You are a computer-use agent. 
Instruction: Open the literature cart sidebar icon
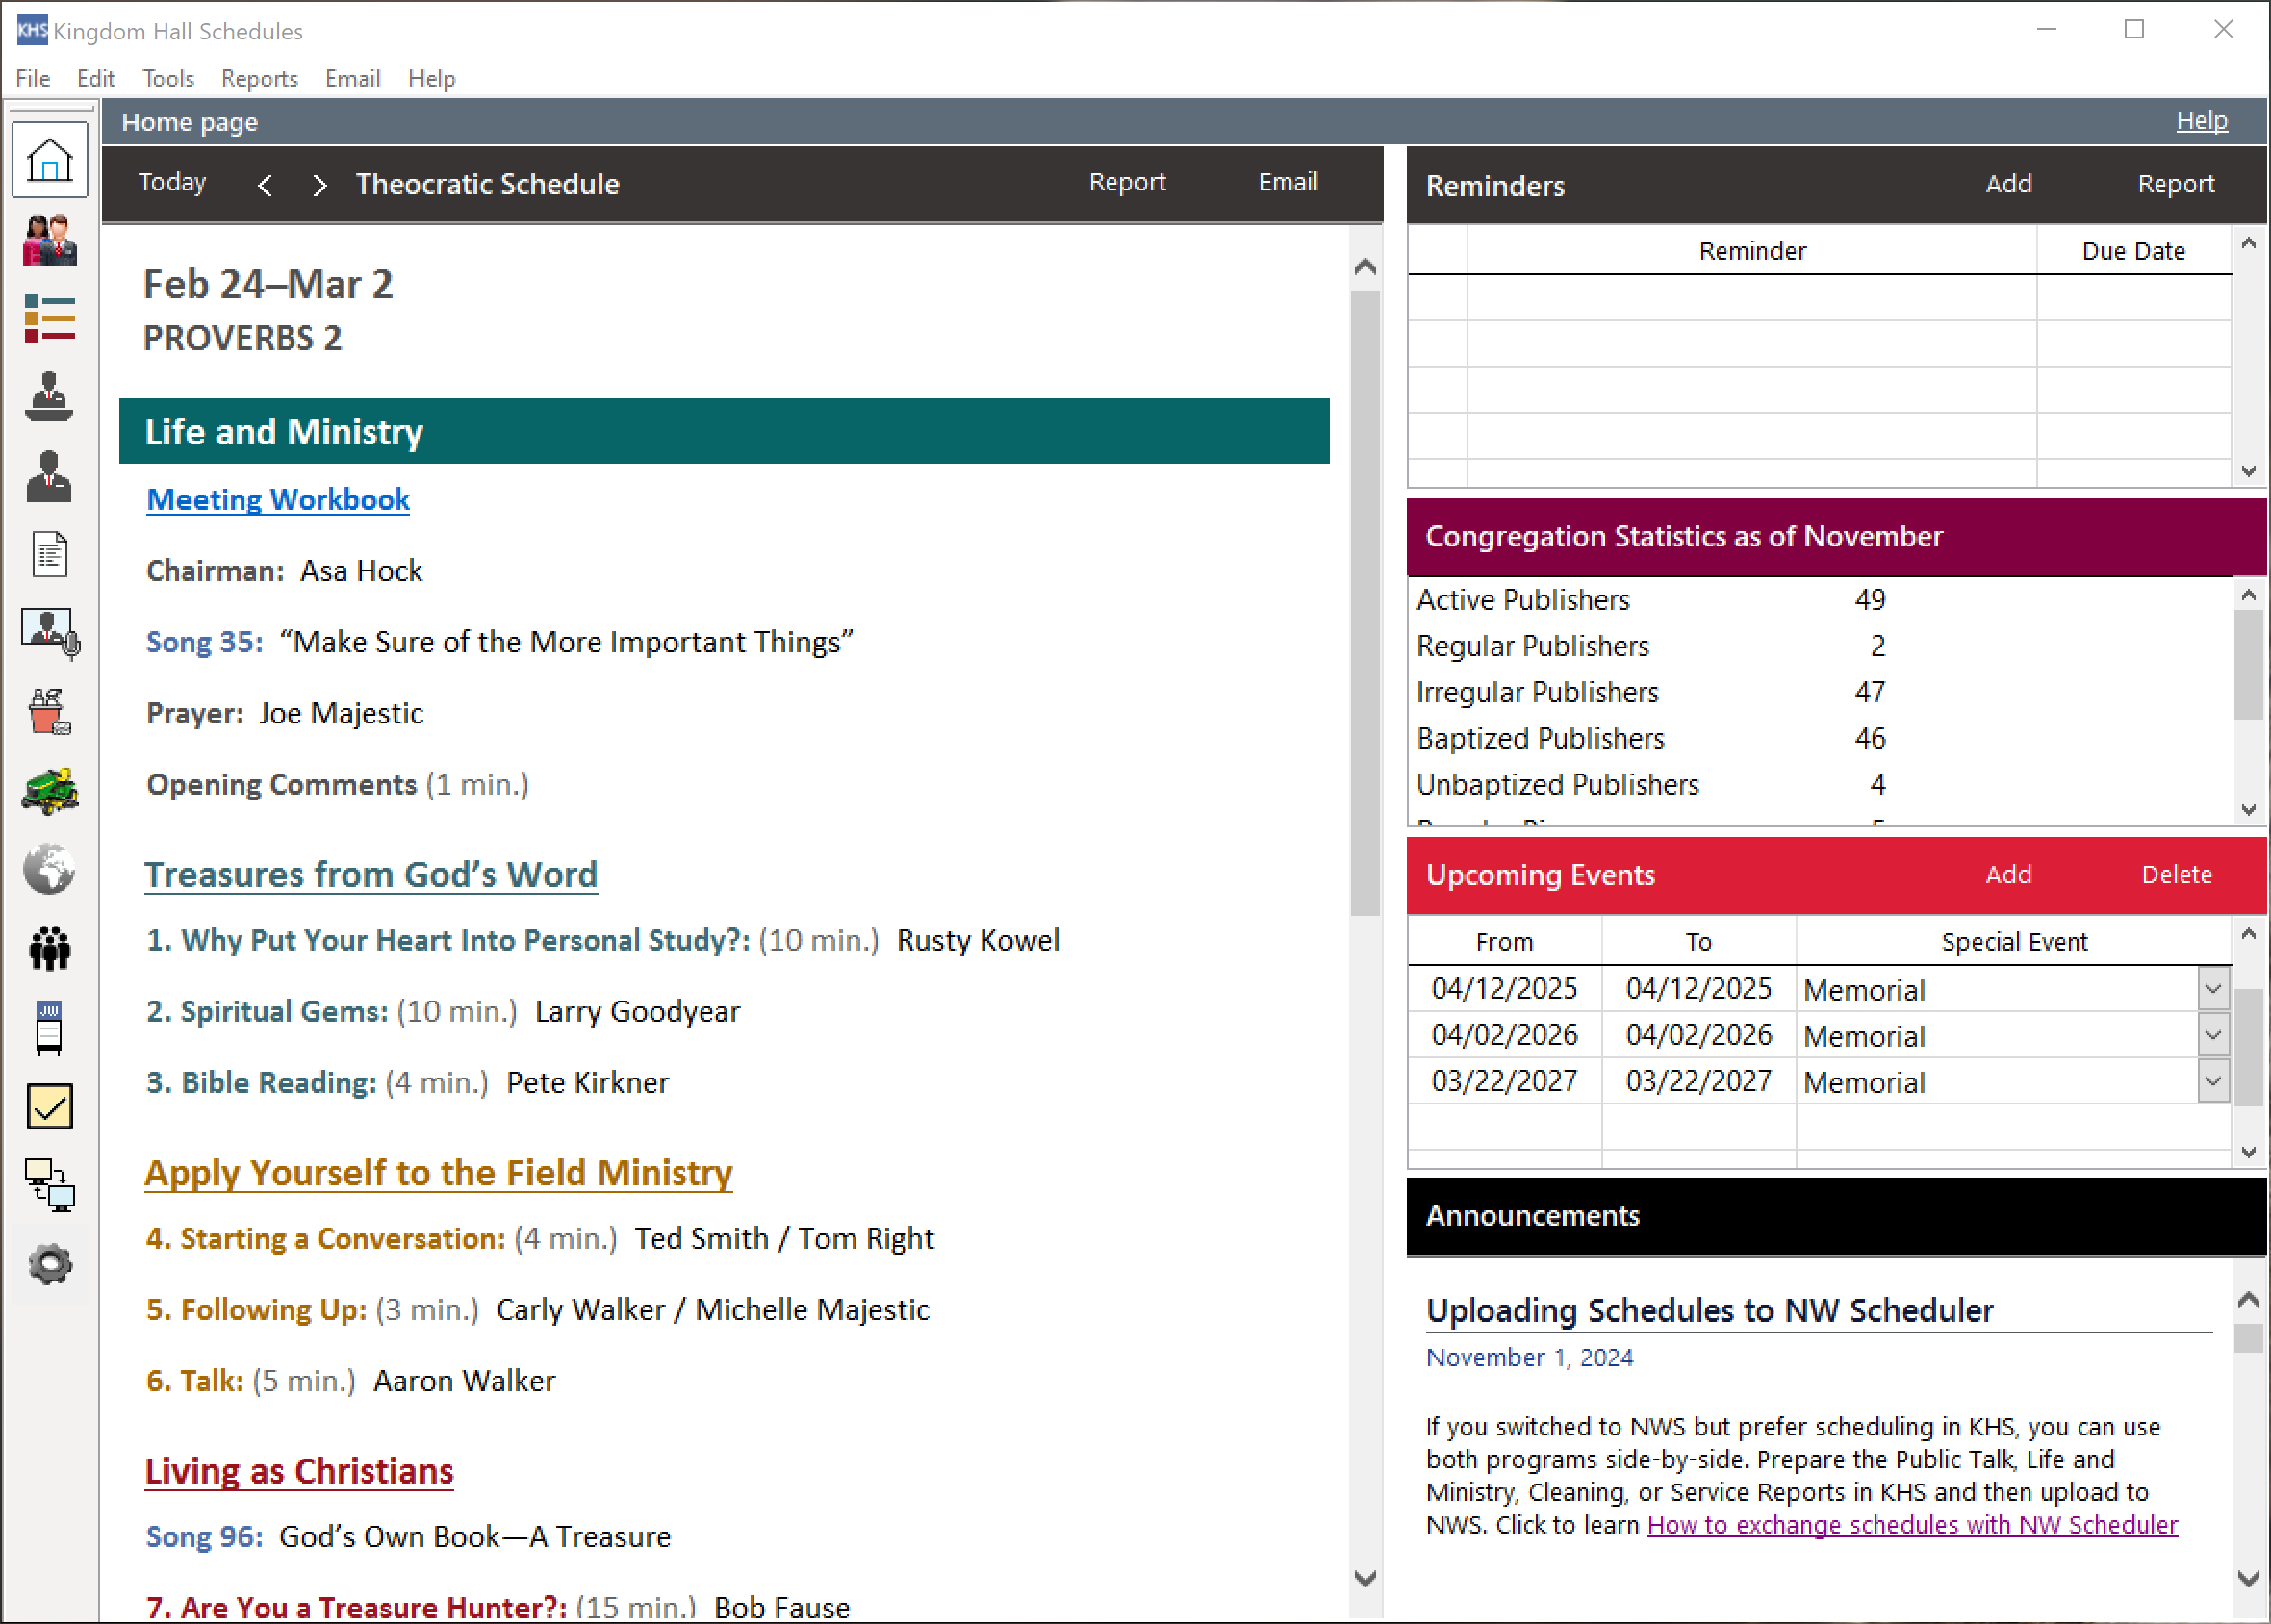(x=50, y=1028)
